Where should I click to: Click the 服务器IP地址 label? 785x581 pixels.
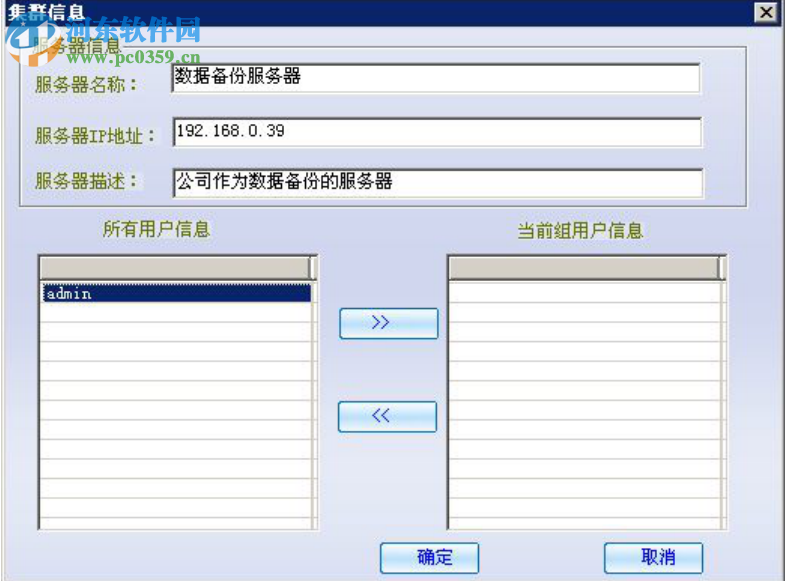[95, 136]
